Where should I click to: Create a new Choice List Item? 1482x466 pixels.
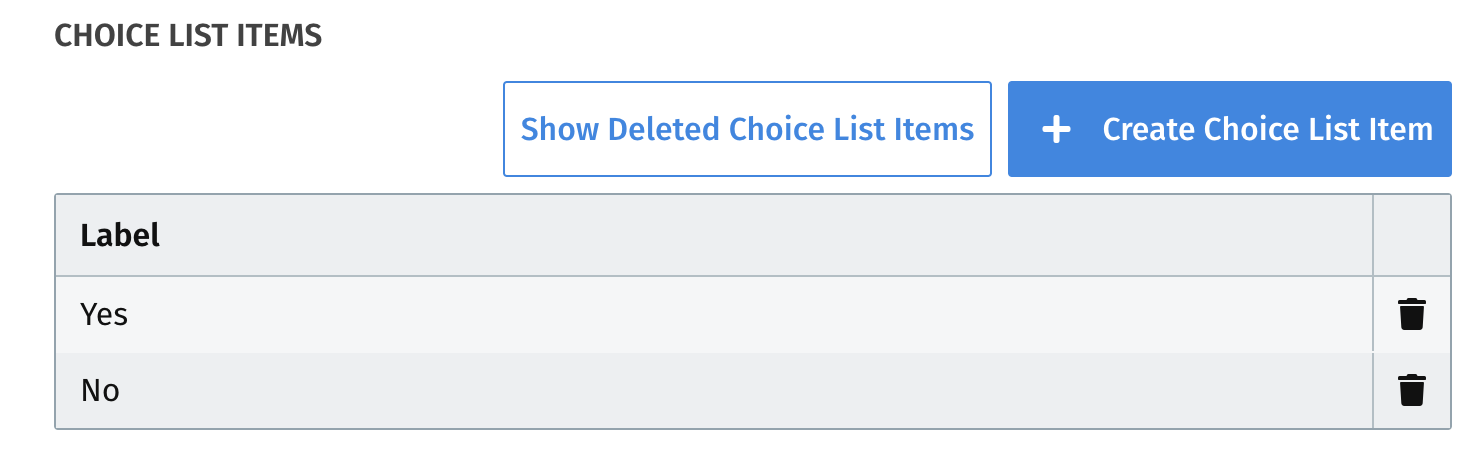1229,129
